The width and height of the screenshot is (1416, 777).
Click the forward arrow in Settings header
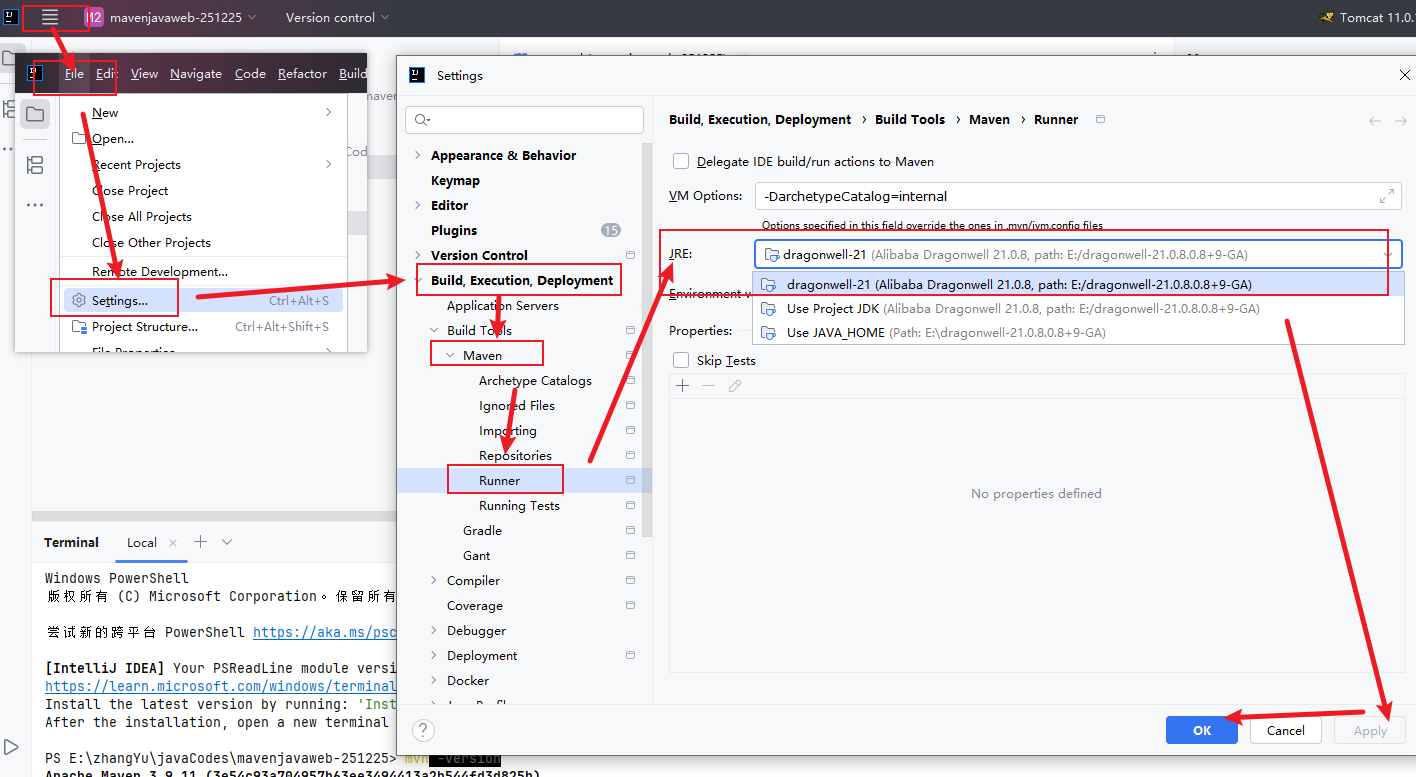pyautogui.click(x=1399, y=121)
